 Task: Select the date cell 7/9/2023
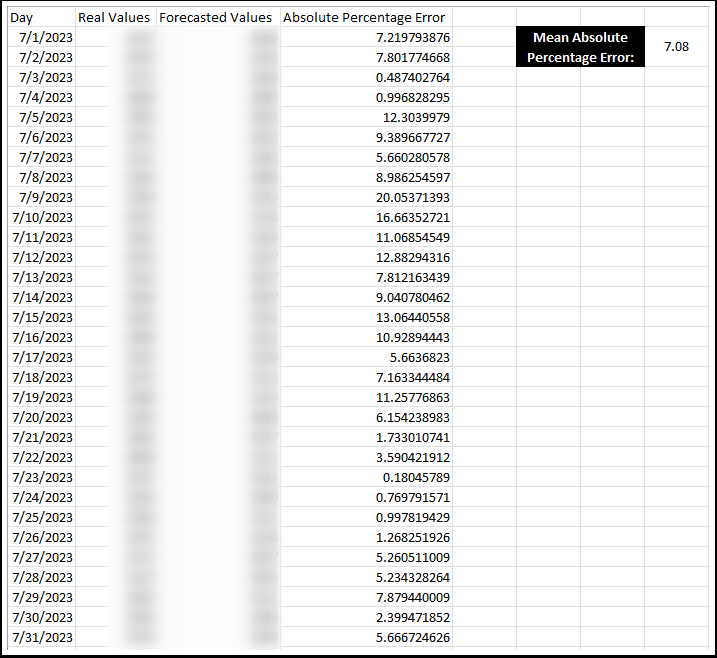[42, 198]
